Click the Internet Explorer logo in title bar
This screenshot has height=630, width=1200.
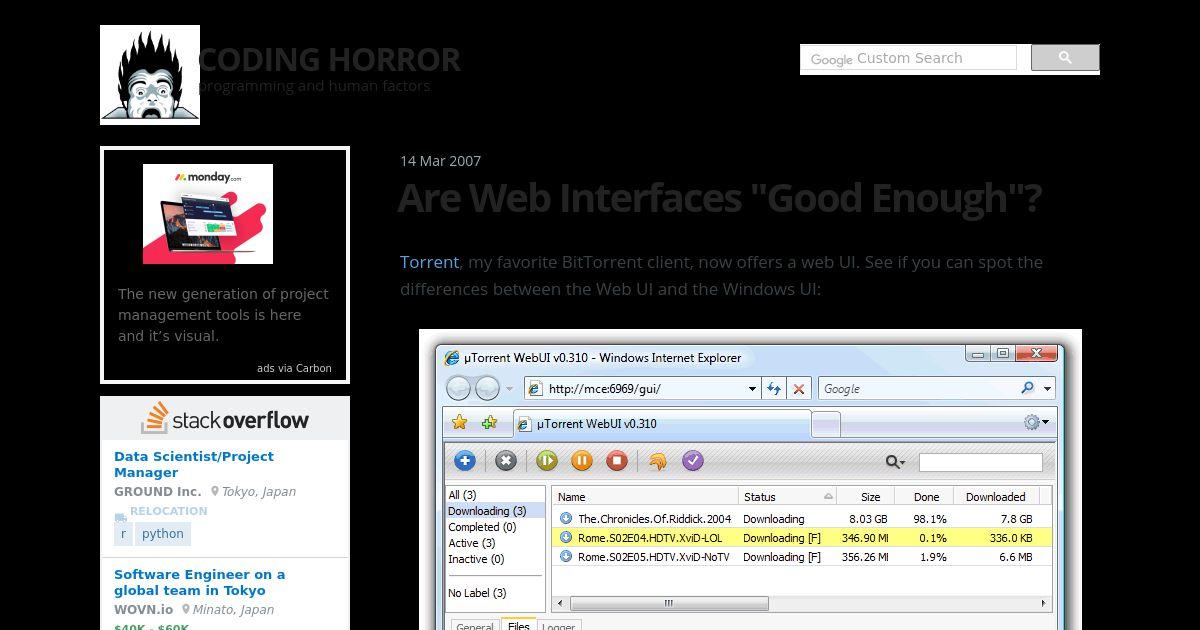(451, 358)
